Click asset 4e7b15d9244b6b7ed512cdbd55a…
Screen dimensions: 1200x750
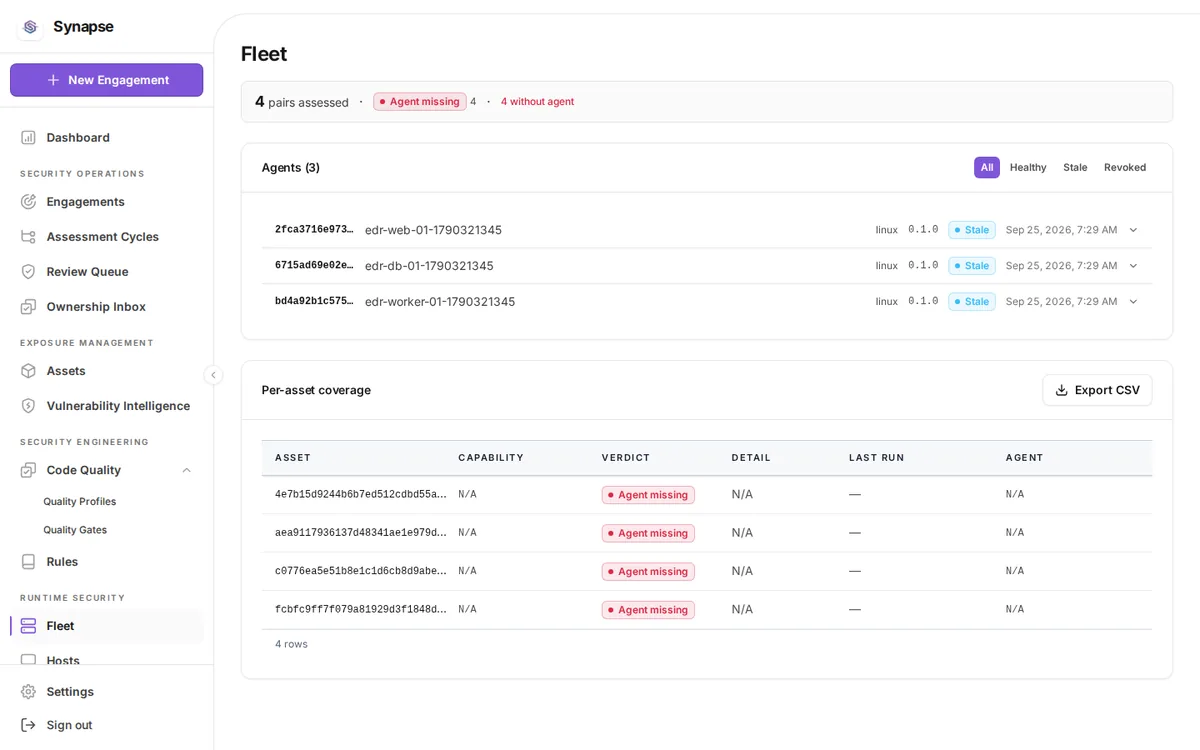pos(361,495)
